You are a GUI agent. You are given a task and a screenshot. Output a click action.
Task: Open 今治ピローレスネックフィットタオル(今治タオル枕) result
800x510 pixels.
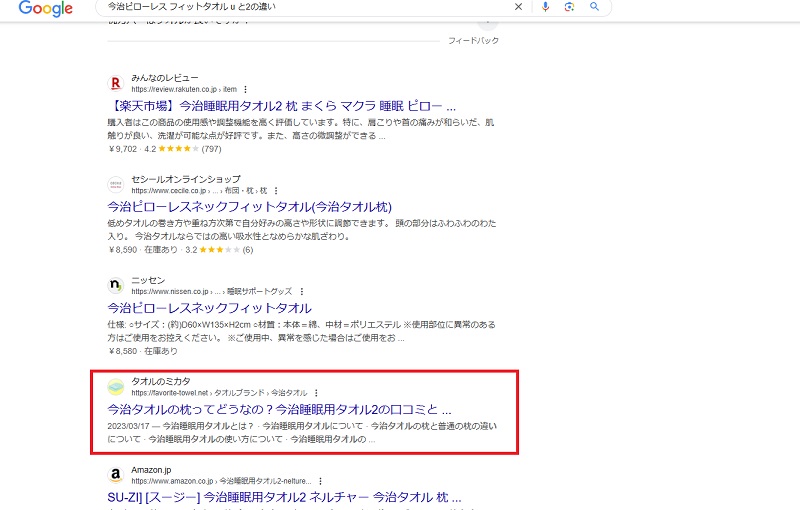click(249, 207)
